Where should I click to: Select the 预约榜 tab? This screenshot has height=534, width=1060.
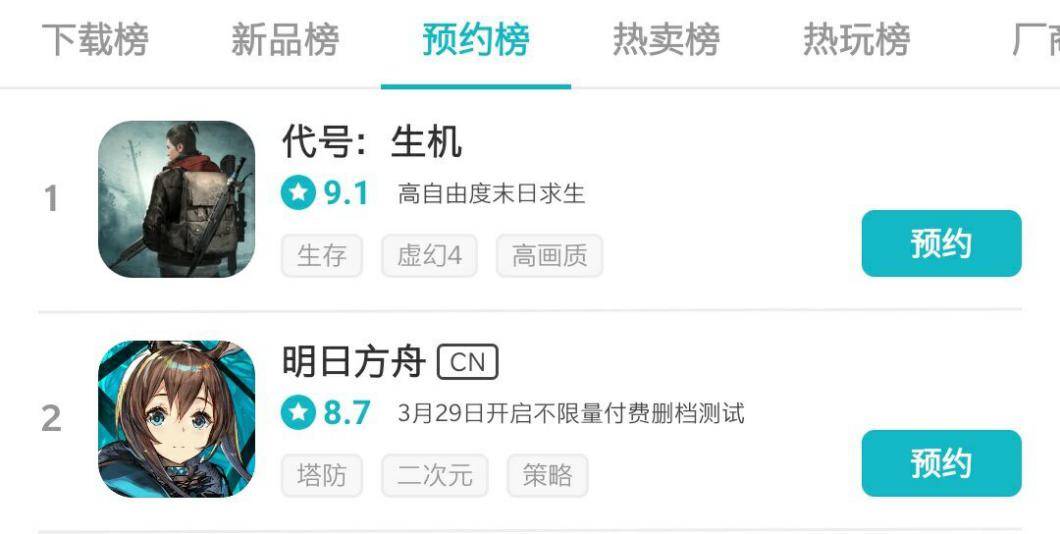point(476,39)
